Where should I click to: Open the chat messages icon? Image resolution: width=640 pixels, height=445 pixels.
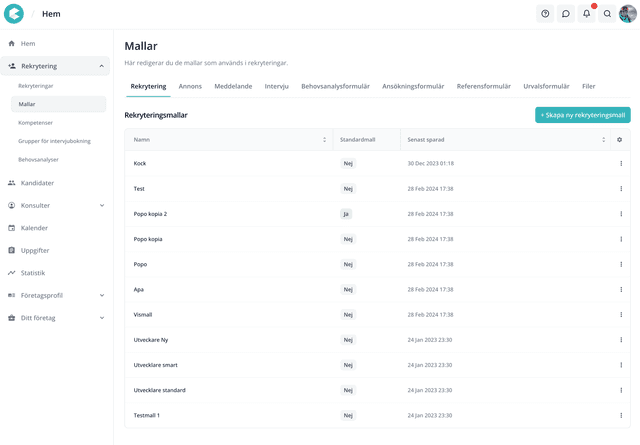[566, 14]
